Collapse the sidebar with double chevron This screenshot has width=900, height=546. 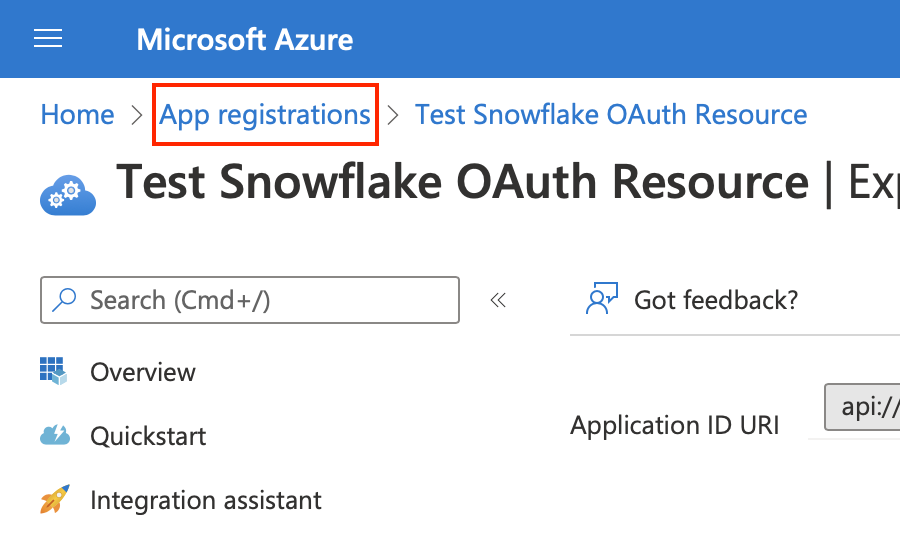point(498,300)
